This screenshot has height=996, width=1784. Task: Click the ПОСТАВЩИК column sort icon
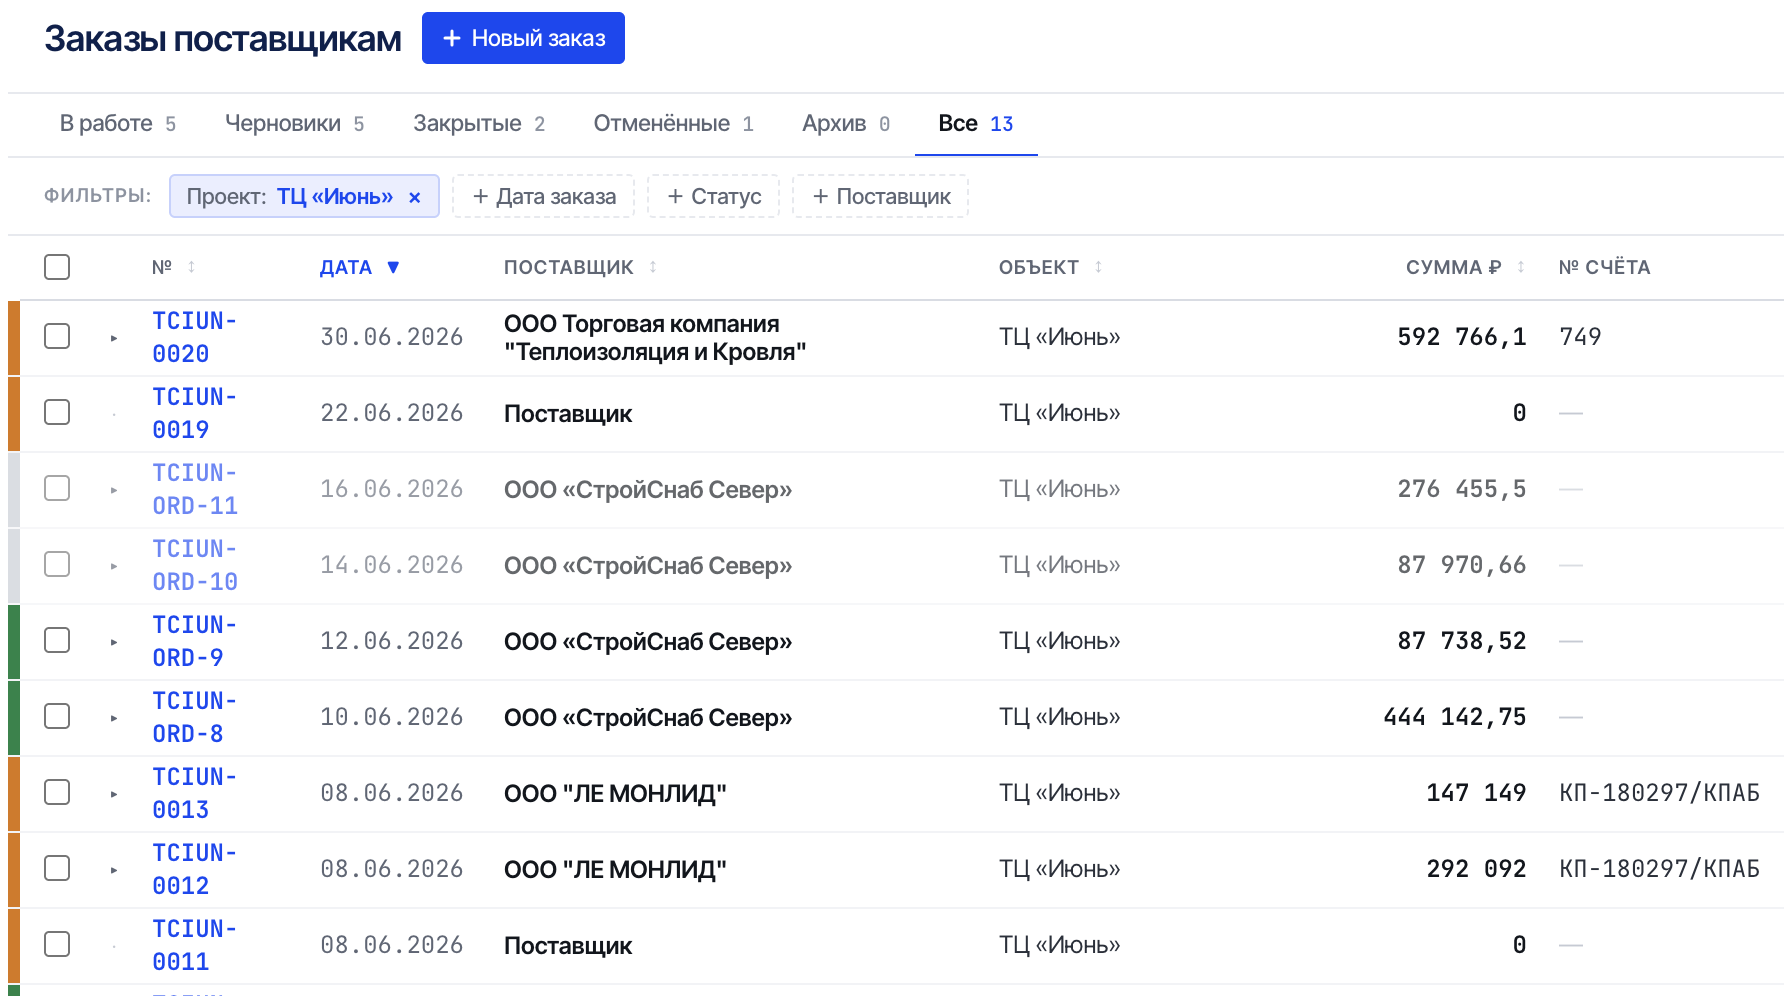click(653, 267)
